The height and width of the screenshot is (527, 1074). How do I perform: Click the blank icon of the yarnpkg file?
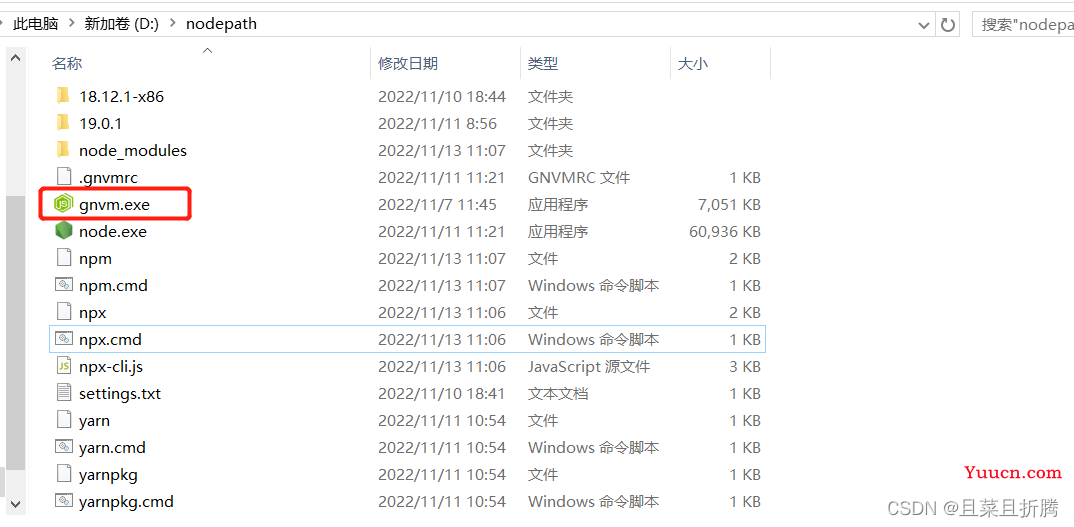[x=64, y=474]
